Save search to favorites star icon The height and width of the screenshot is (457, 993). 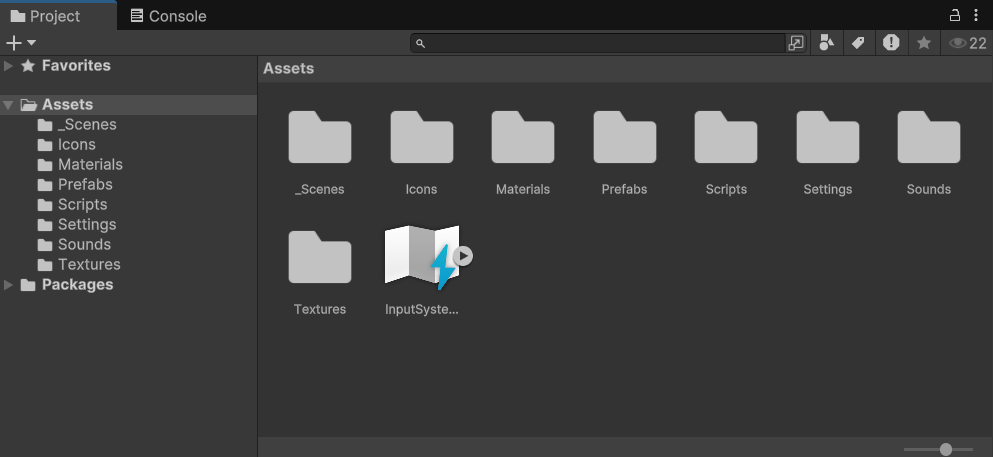click(924, 43)
